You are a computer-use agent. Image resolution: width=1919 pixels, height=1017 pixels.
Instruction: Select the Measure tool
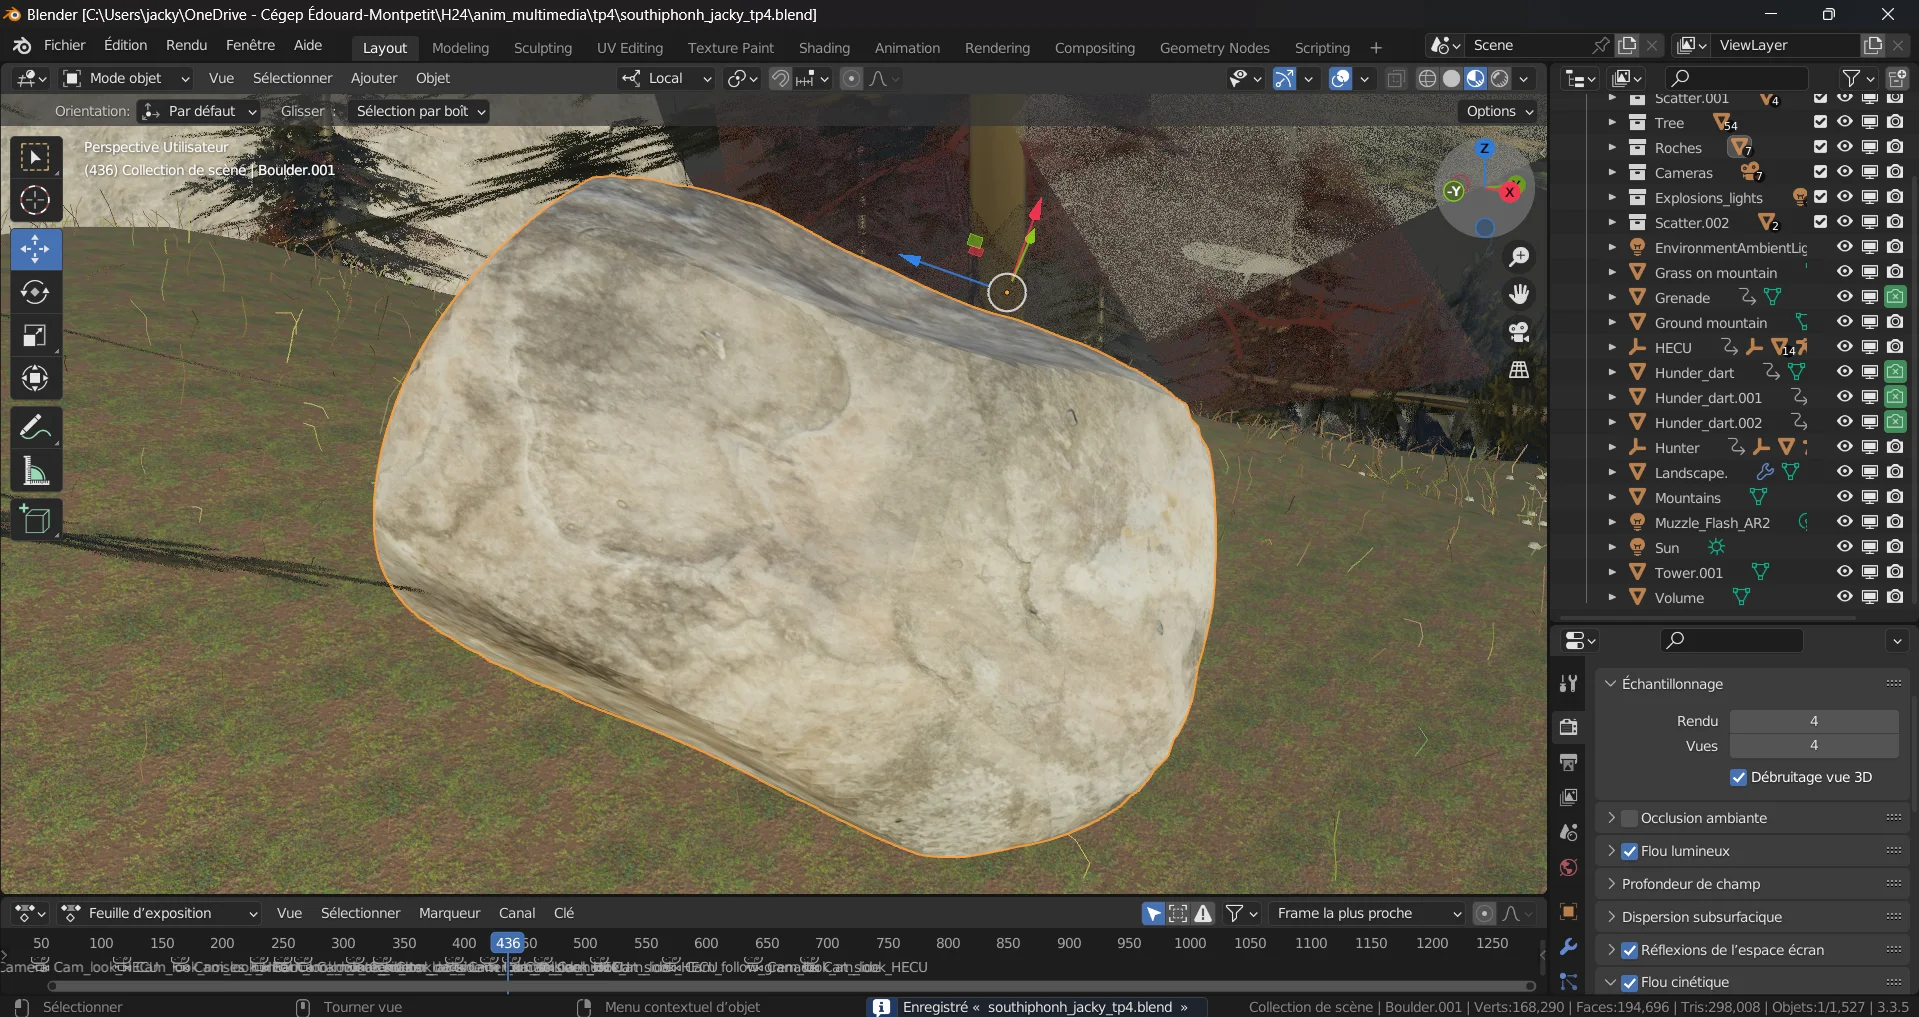tap(36, 471)
